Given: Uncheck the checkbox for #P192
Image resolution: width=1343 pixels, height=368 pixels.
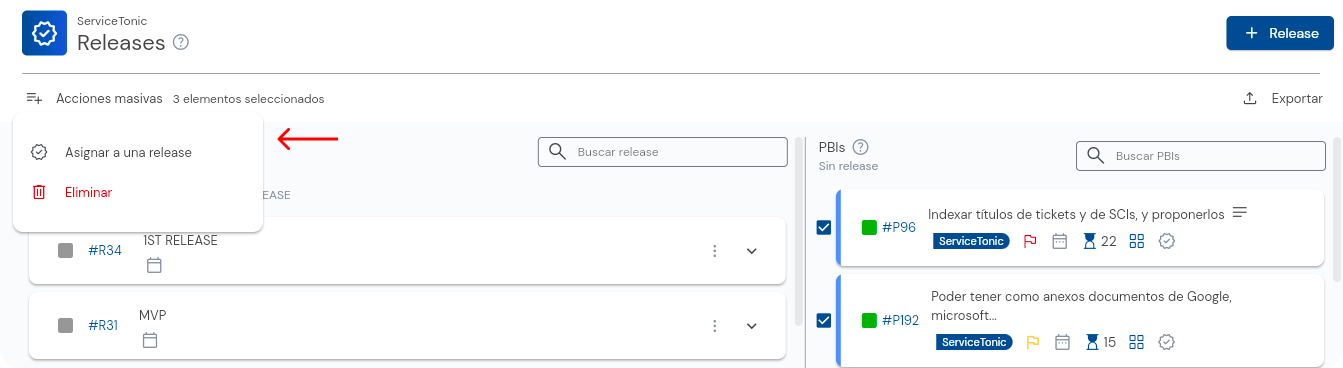Looking at the screenshot, I should coord(824,320).
